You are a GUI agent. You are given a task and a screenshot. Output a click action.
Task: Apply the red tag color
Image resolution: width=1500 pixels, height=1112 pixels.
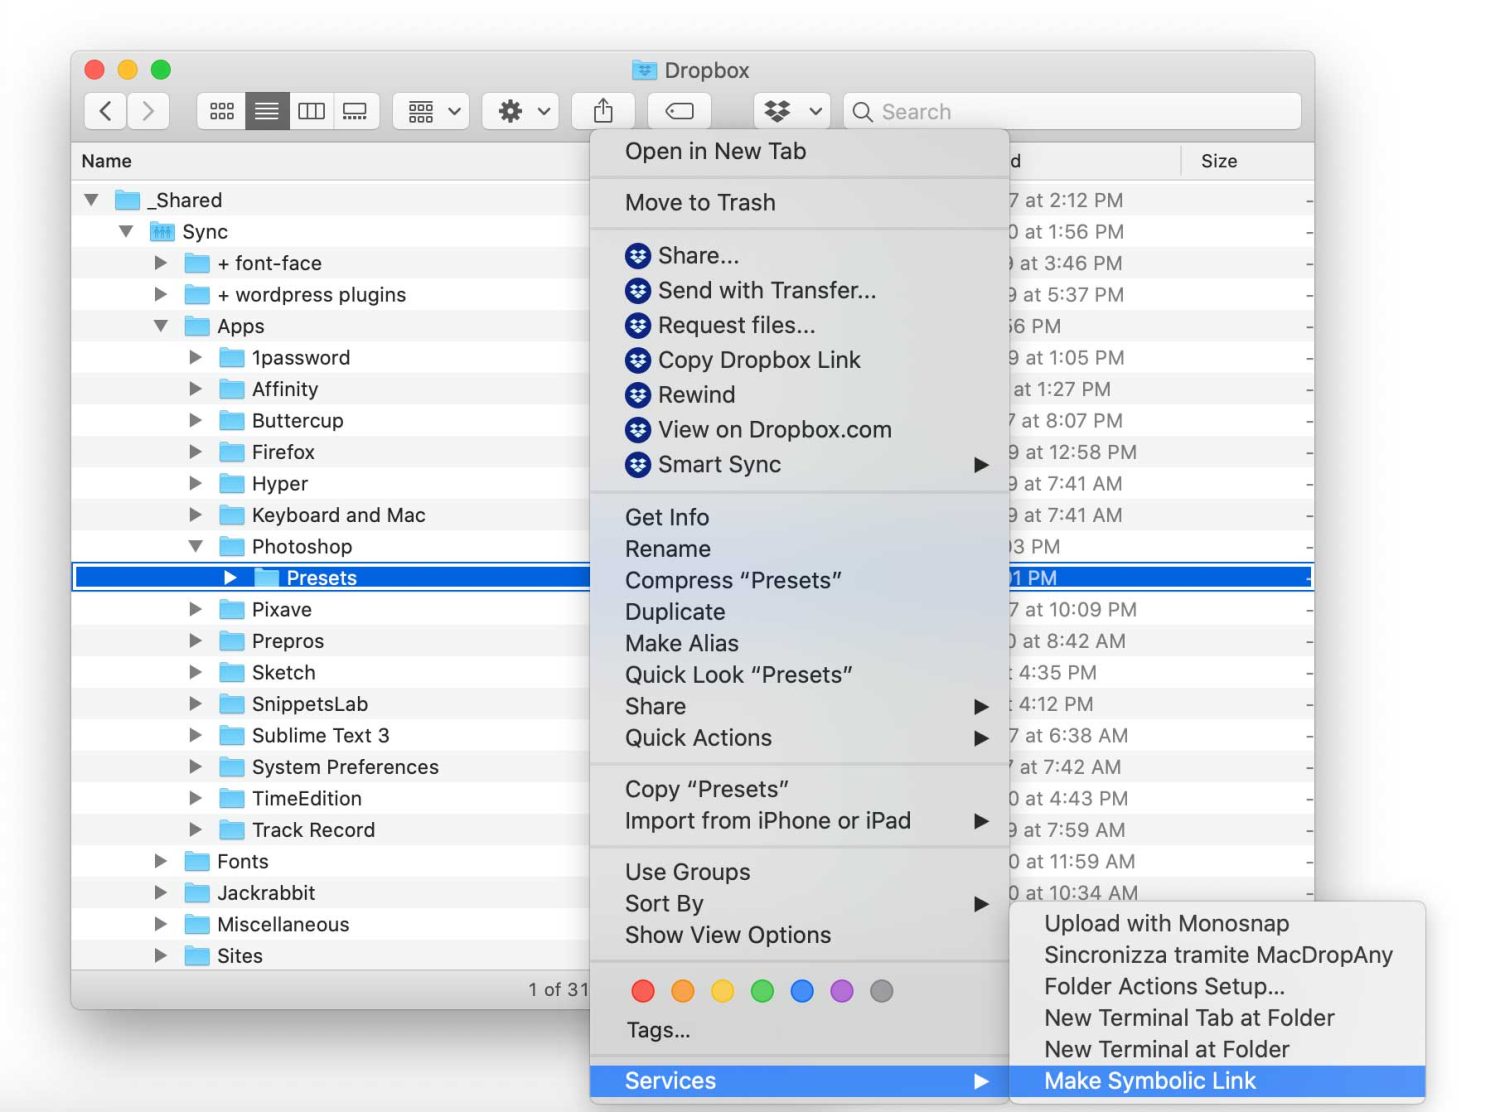coord(643,991)
